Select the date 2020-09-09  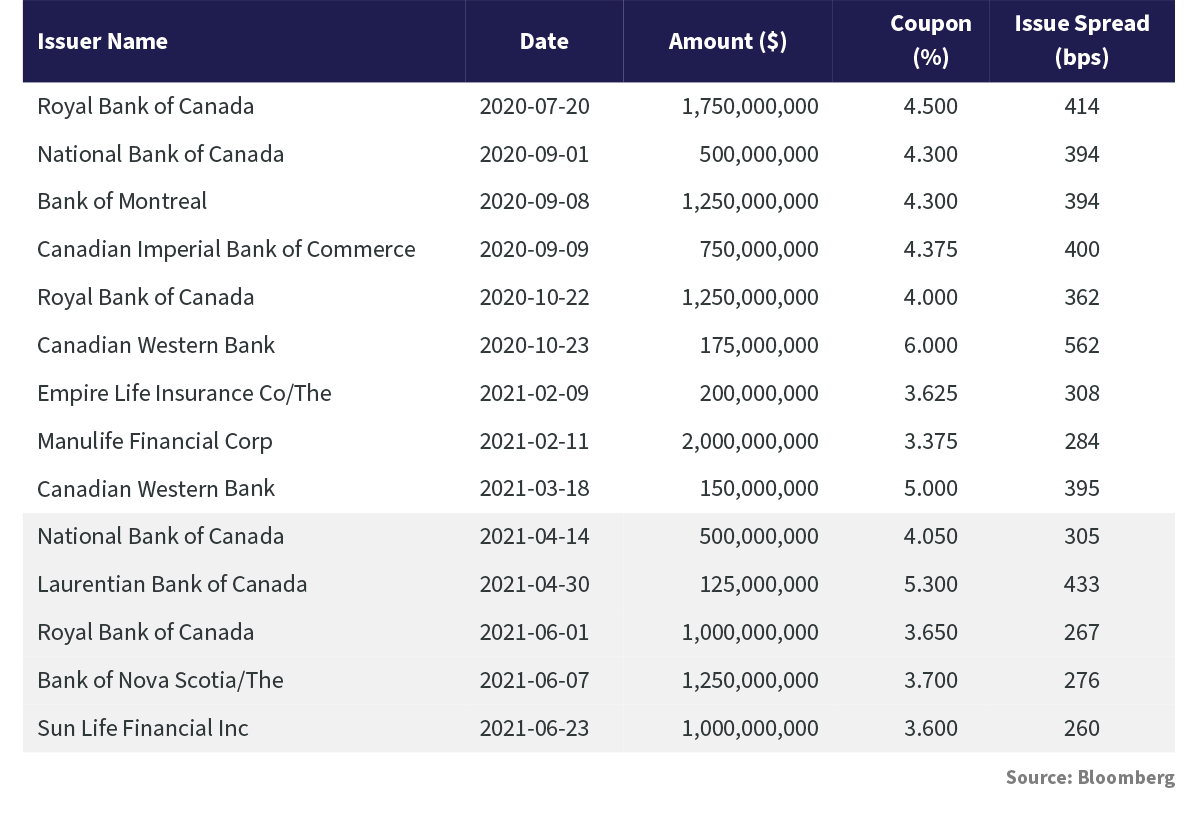pyautogui.click(x=535, y=249)
